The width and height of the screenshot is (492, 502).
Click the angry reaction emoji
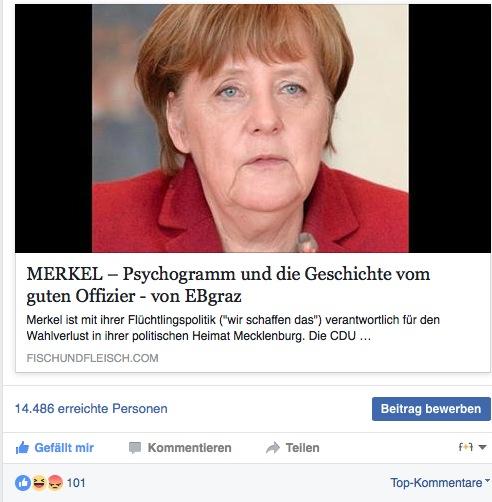55,483
